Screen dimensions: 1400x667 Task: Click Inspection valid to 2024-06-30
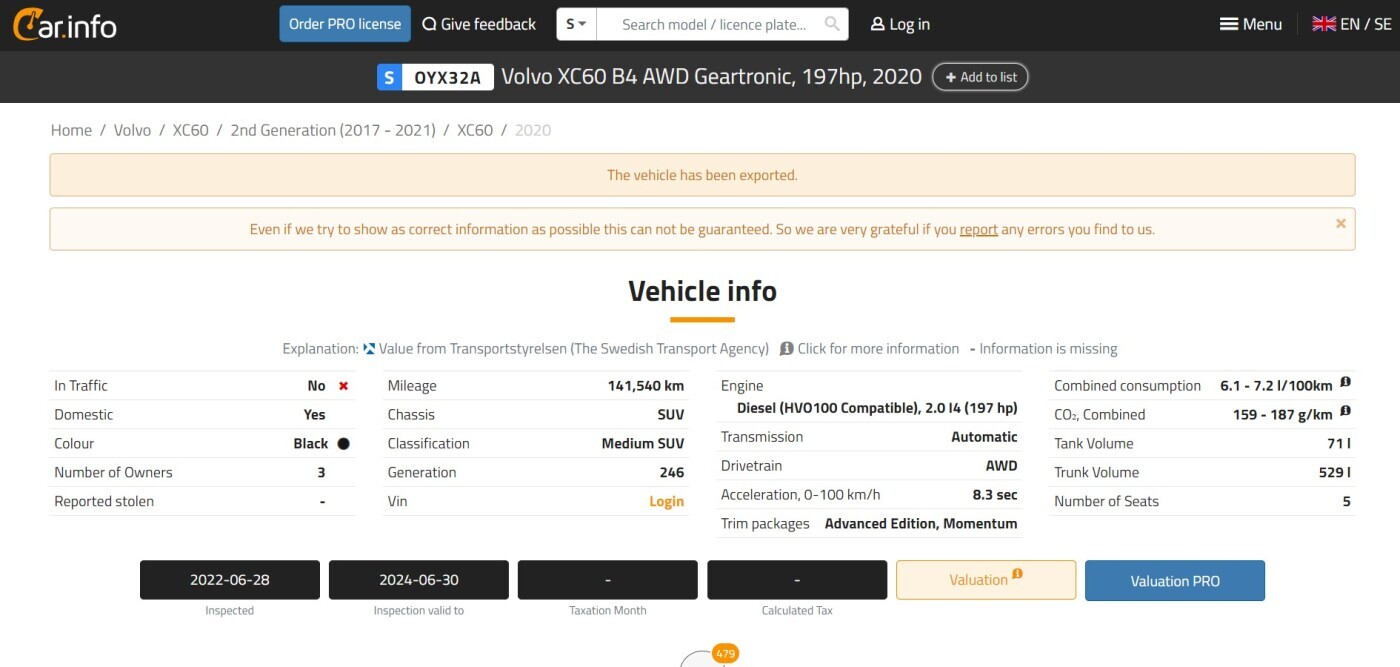pyautogui.click(x=419, y=580)
